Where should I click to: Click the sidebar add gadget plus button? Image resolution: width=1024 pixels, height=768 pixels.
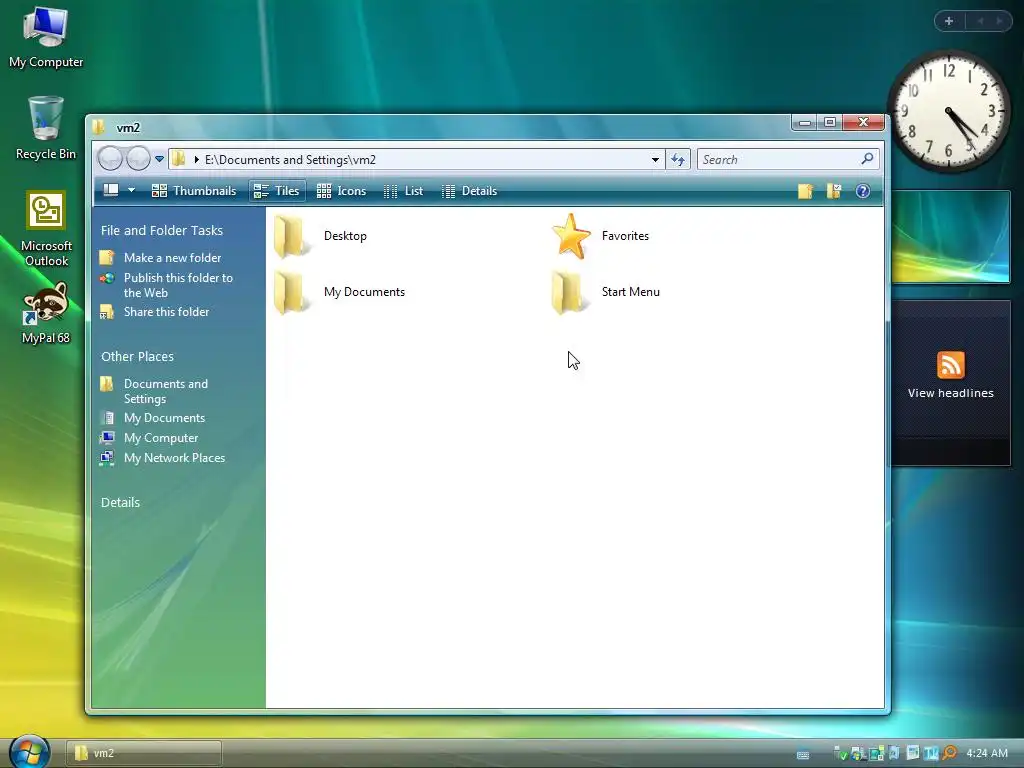pyautogui.click(x=949, y=21)
